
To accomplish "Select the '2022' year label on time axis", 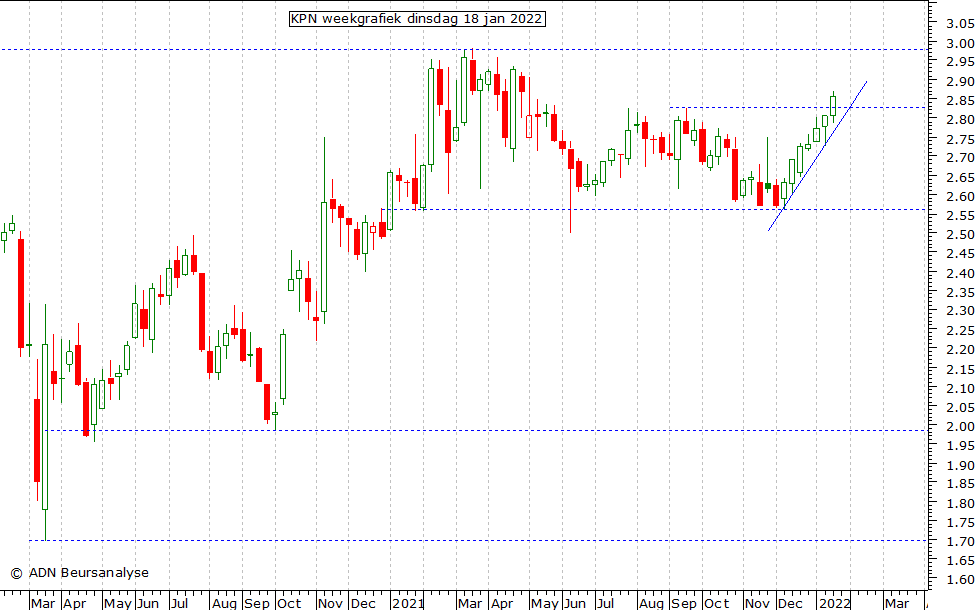I will pos(835,603).
